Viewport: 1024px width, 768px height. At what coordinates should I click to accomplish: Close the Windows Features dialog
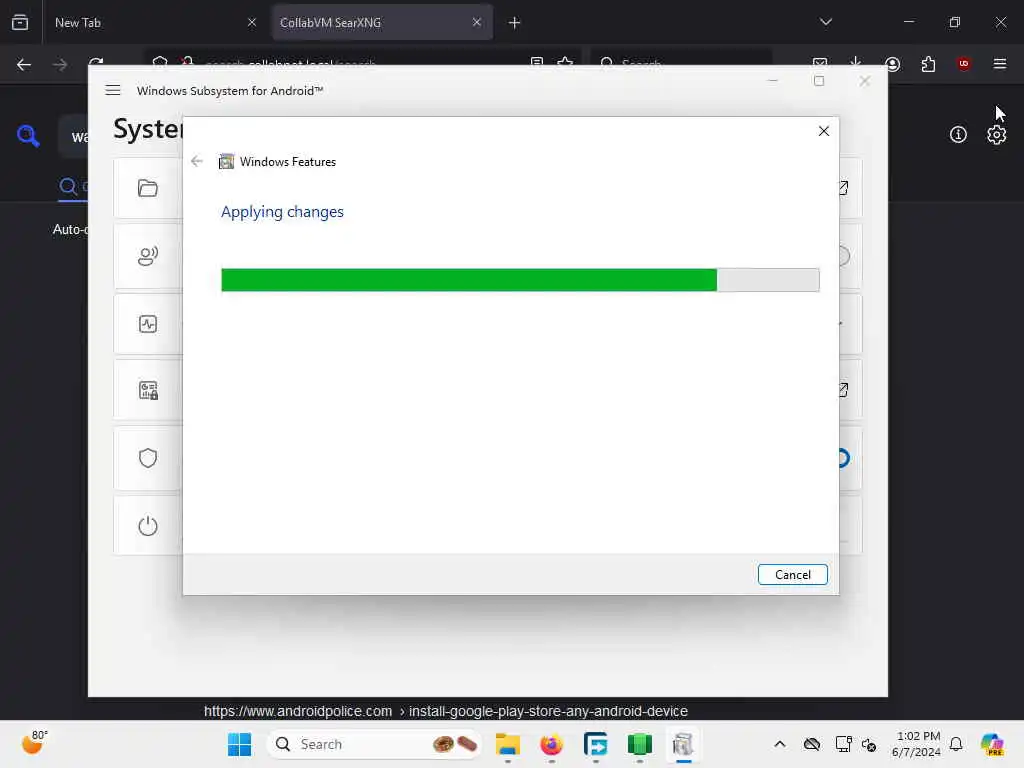tap(824, 131)
